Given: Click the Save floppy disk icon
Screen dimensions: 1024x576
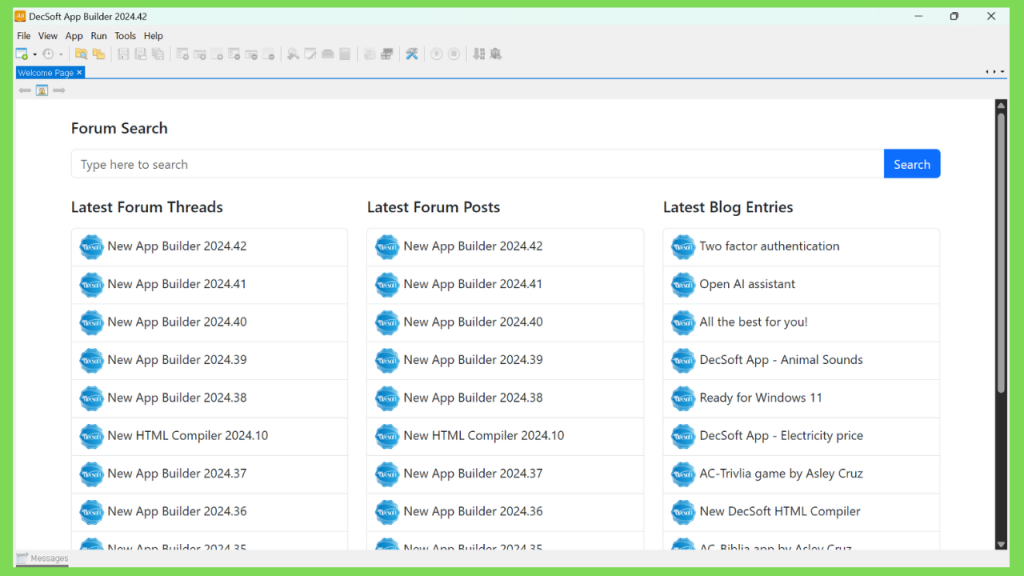Looking at the screenshot, I should pyautogui.click(x=123, y=54).
